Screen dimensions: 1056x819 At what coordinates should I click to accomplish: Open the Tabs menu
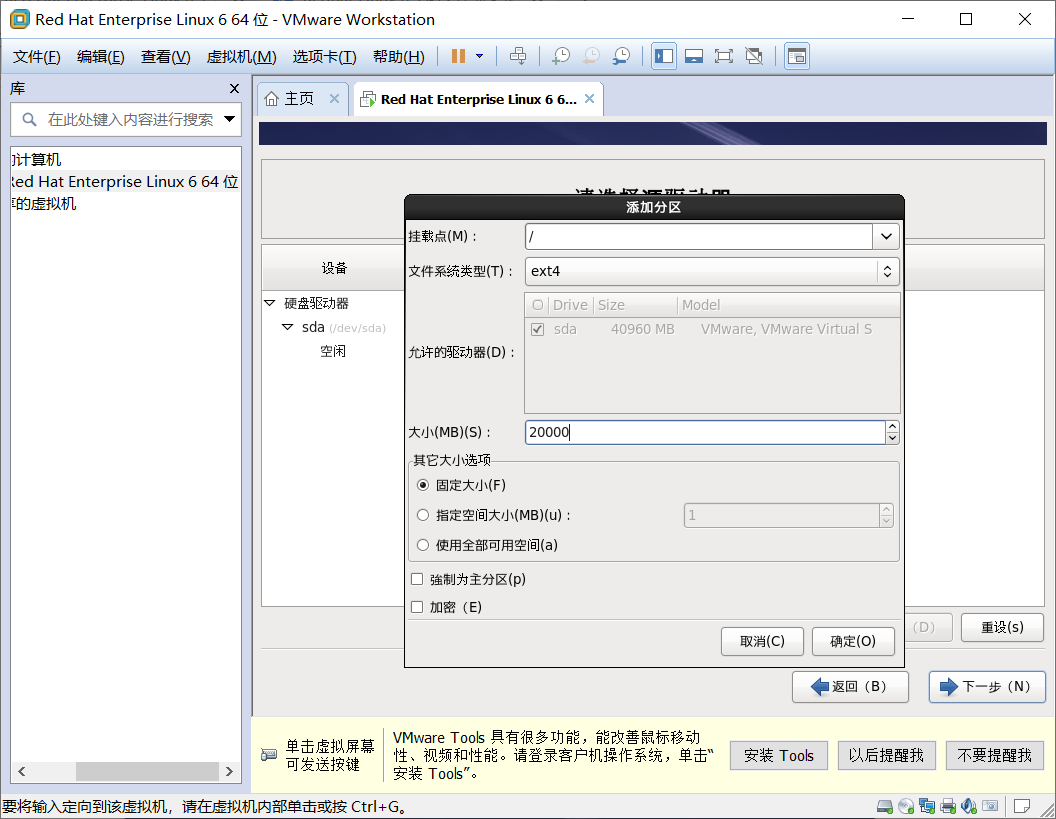point(324,57)
